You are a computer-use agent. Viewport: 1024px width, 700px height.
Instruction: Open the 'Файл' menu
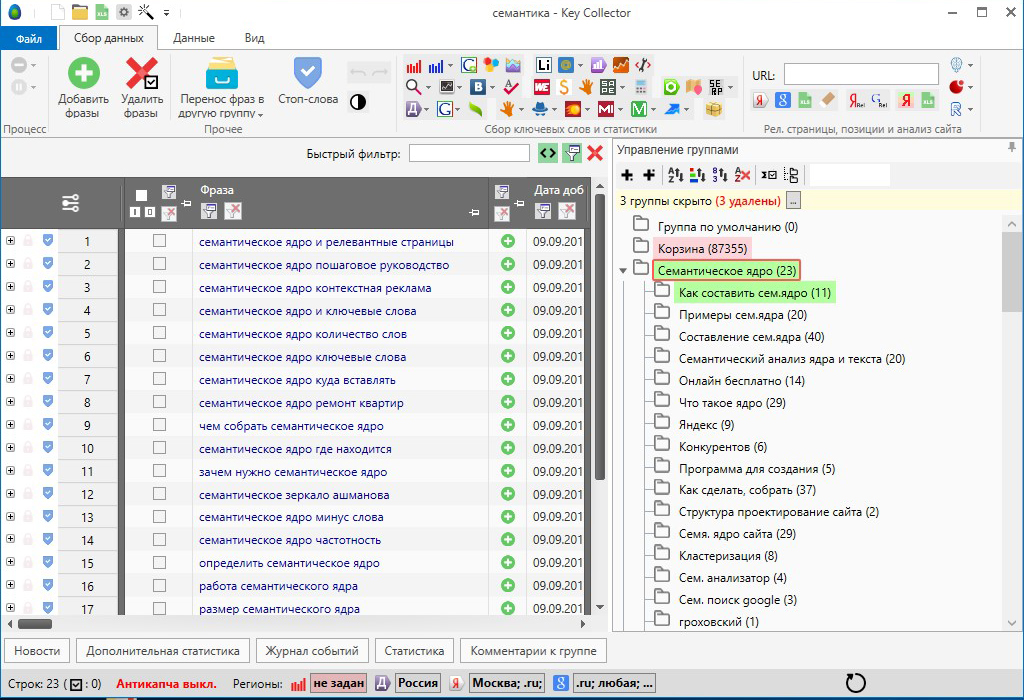point(29,39)
